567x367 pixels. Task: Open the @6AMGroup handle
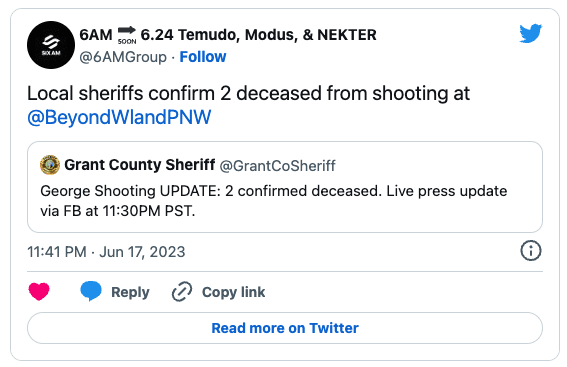(123, 57)
